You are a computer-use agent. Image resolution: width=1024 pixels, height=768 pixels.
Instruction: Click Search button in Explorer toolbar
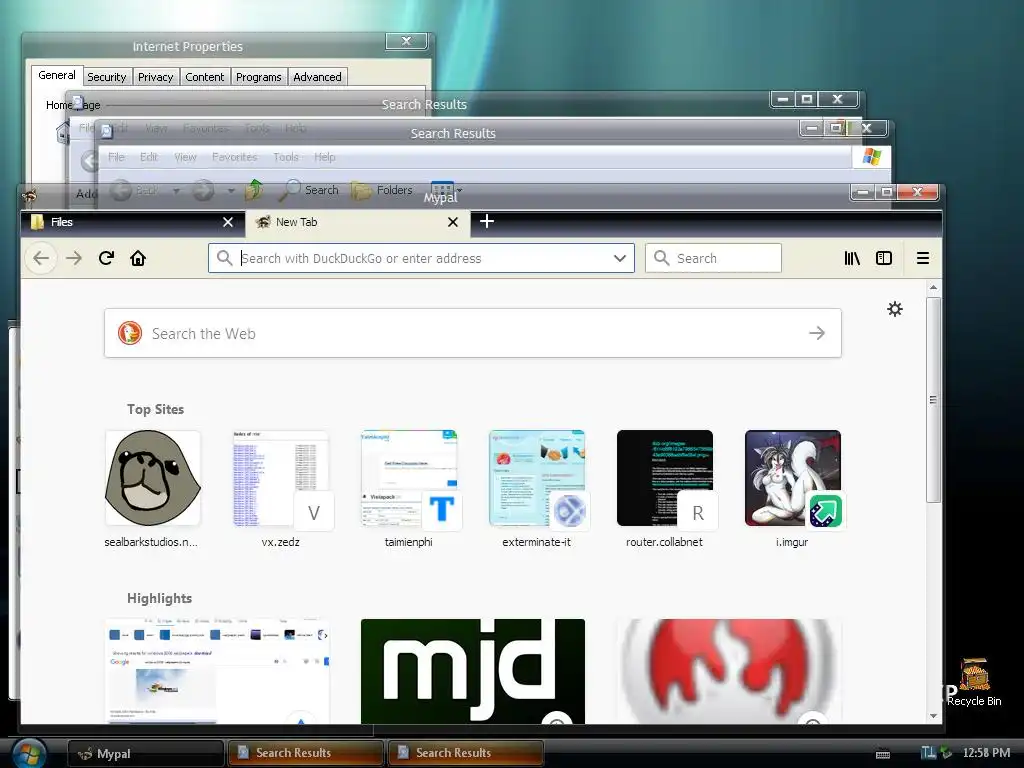coord(309,190)
